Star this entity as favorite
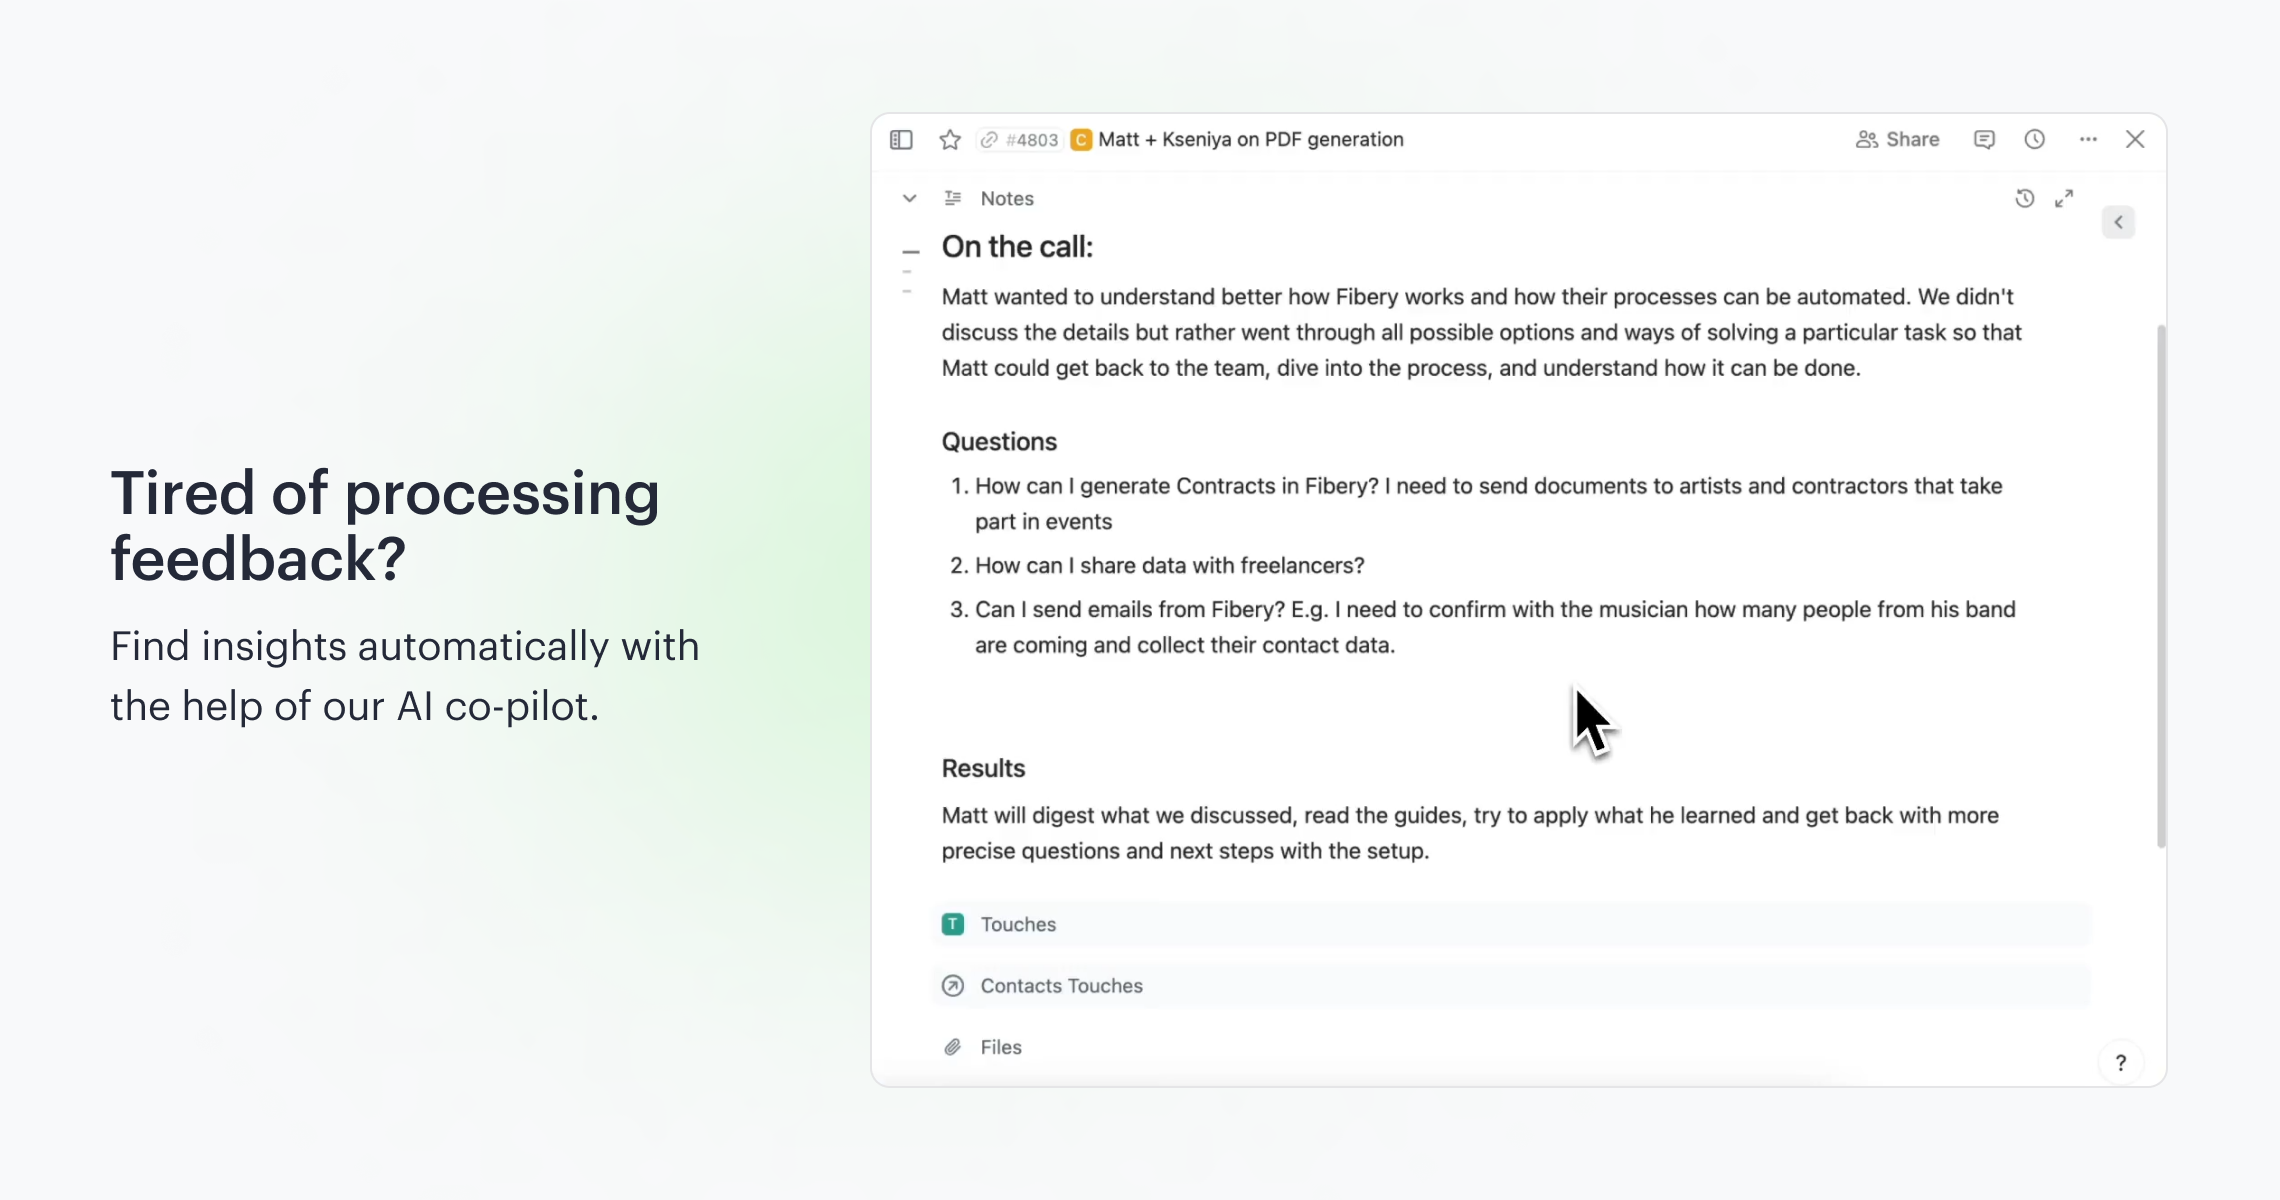2280x1200 pixels. (x=950, y=140)
